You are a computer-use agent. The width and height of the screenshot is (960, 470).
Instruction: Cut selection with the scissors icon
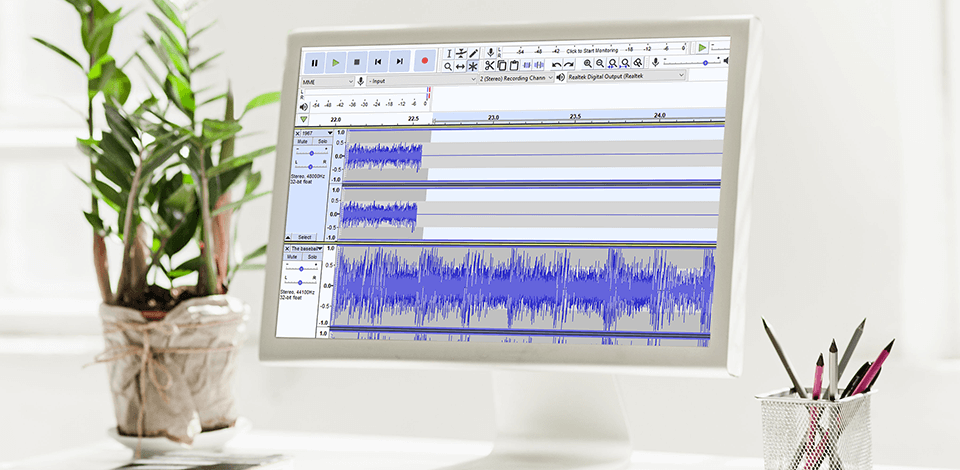tap(489, 65)
